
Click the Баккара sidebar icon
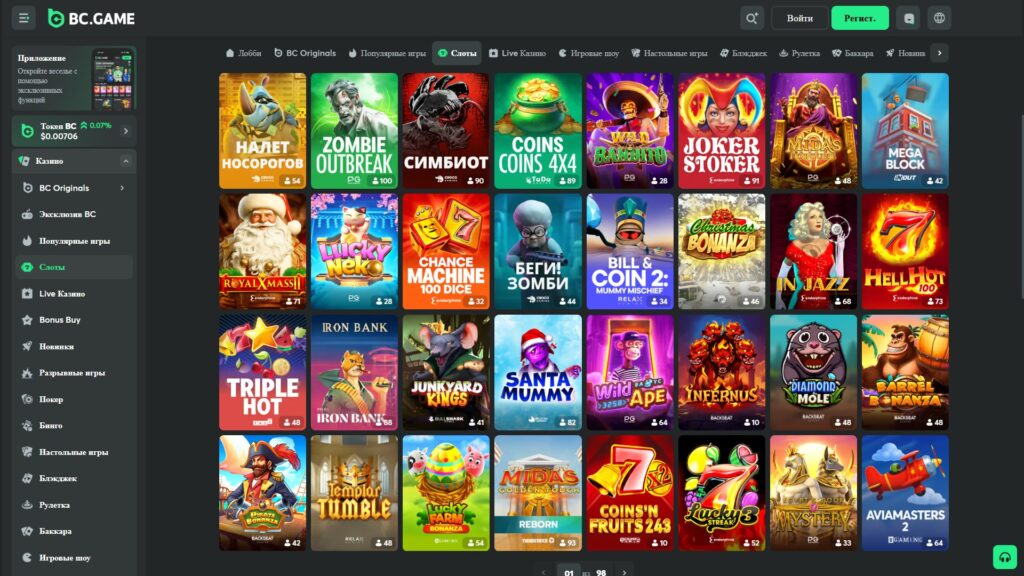(x=27, y=531)
